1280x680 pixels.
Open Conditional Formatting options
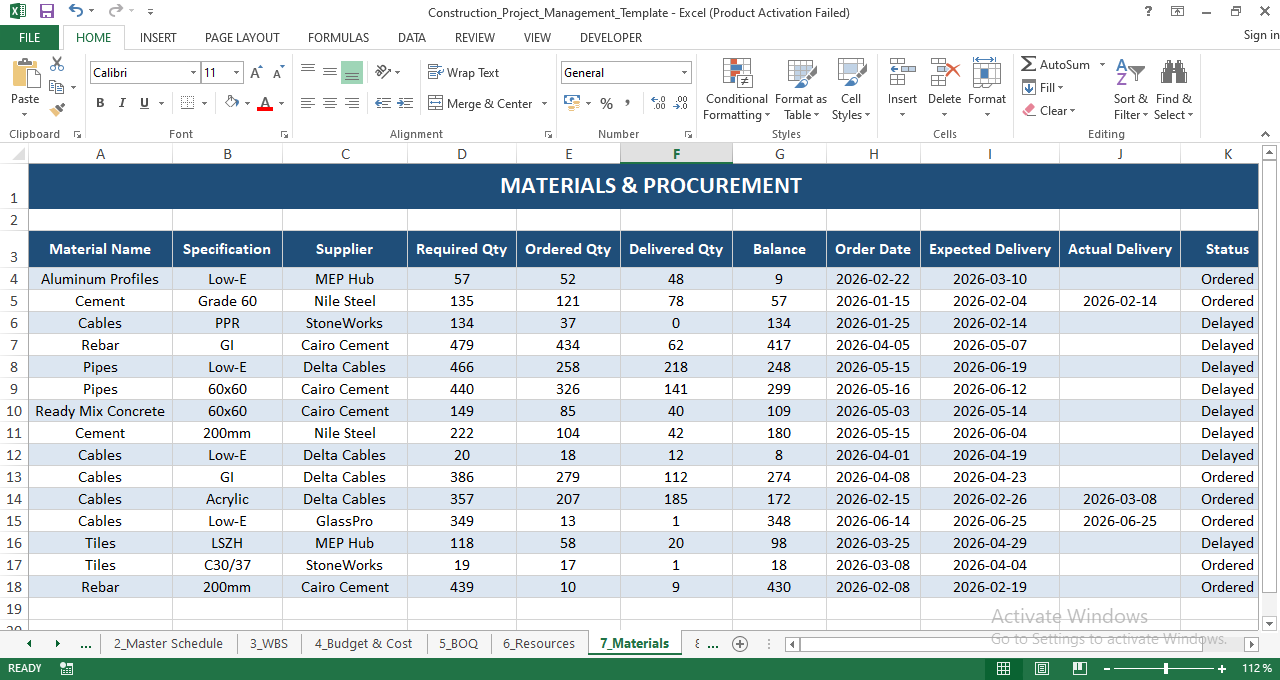pyautogui.click(x=736, y=90)
